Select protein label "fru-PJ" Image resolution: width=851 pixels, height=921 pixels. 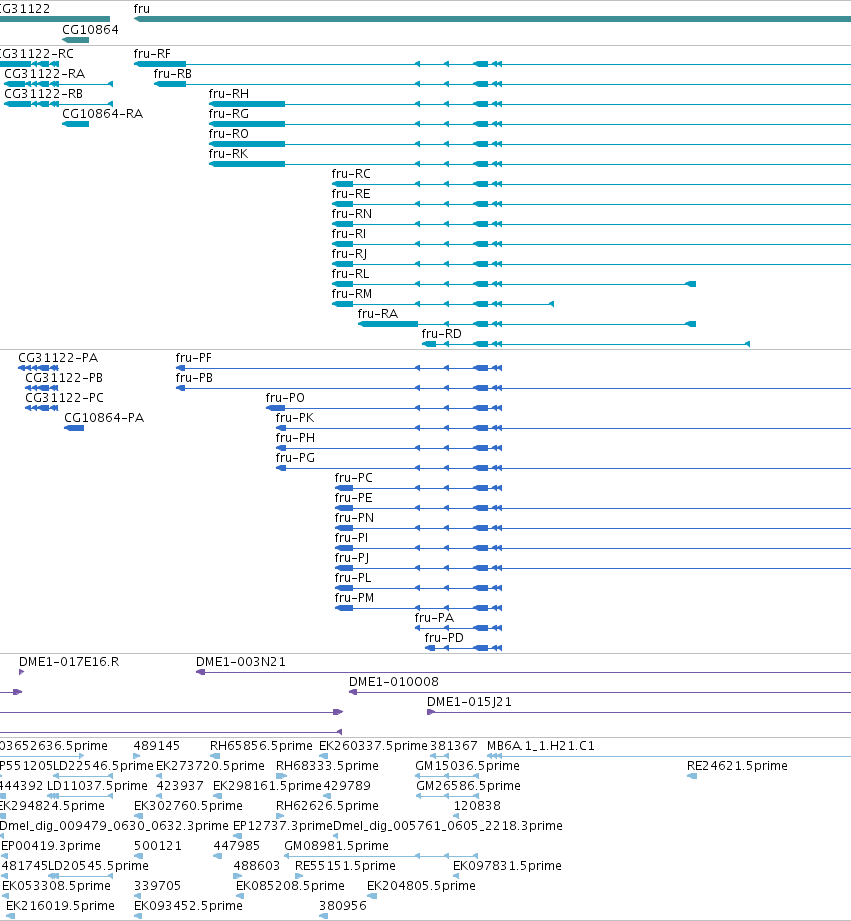(352, 558)
